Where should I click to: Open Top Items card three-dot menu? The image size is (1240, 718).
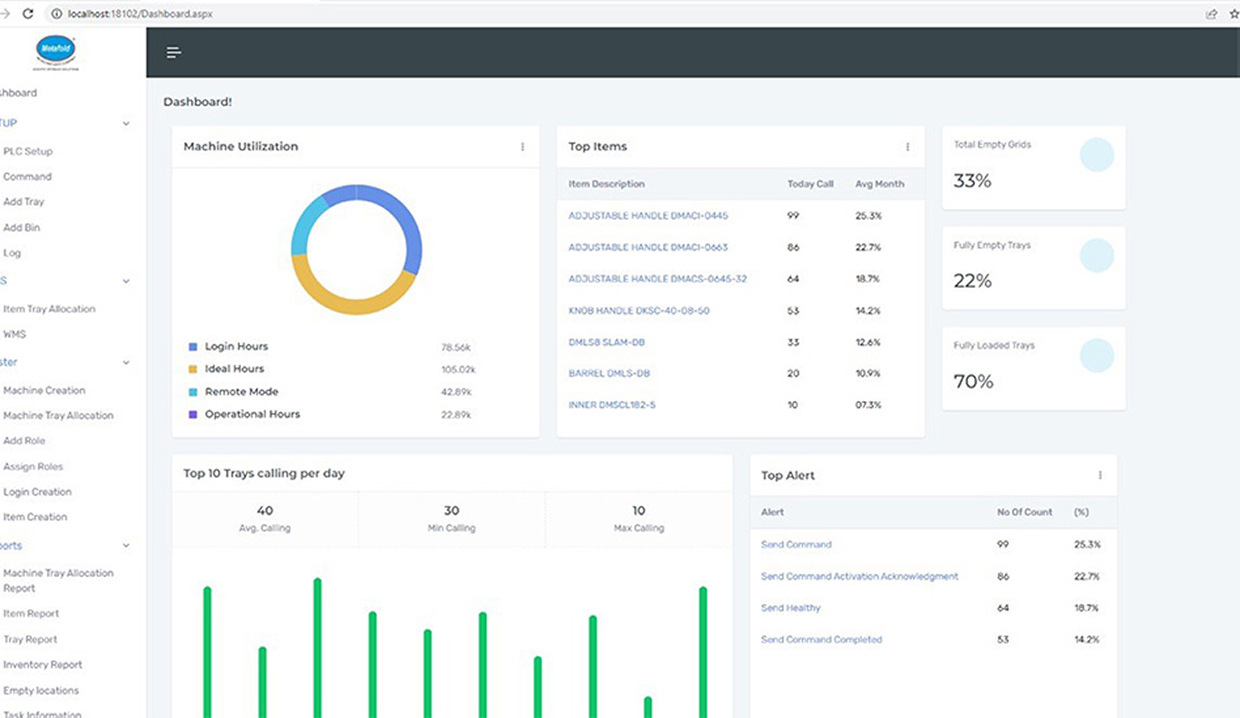click(x=907, y=147)
